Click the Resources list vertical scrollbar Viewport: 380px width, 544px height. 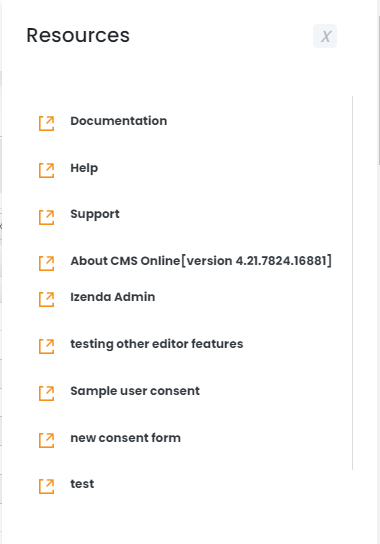(353, 283)
